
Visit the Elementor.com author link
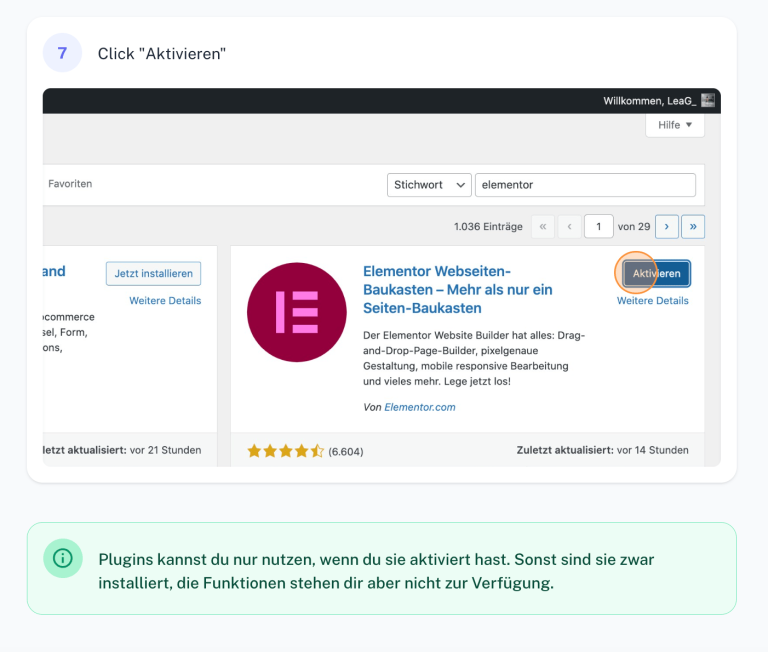420,407
